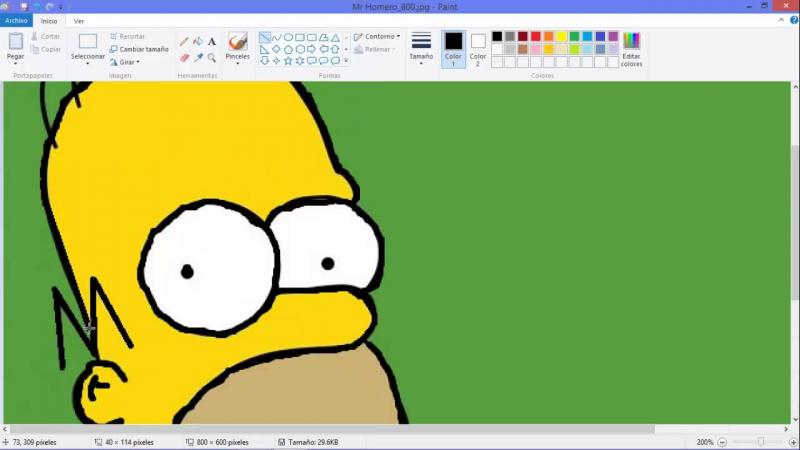Choose the Pentagon shape
800x450 pixels.
(x=288, y=49)
